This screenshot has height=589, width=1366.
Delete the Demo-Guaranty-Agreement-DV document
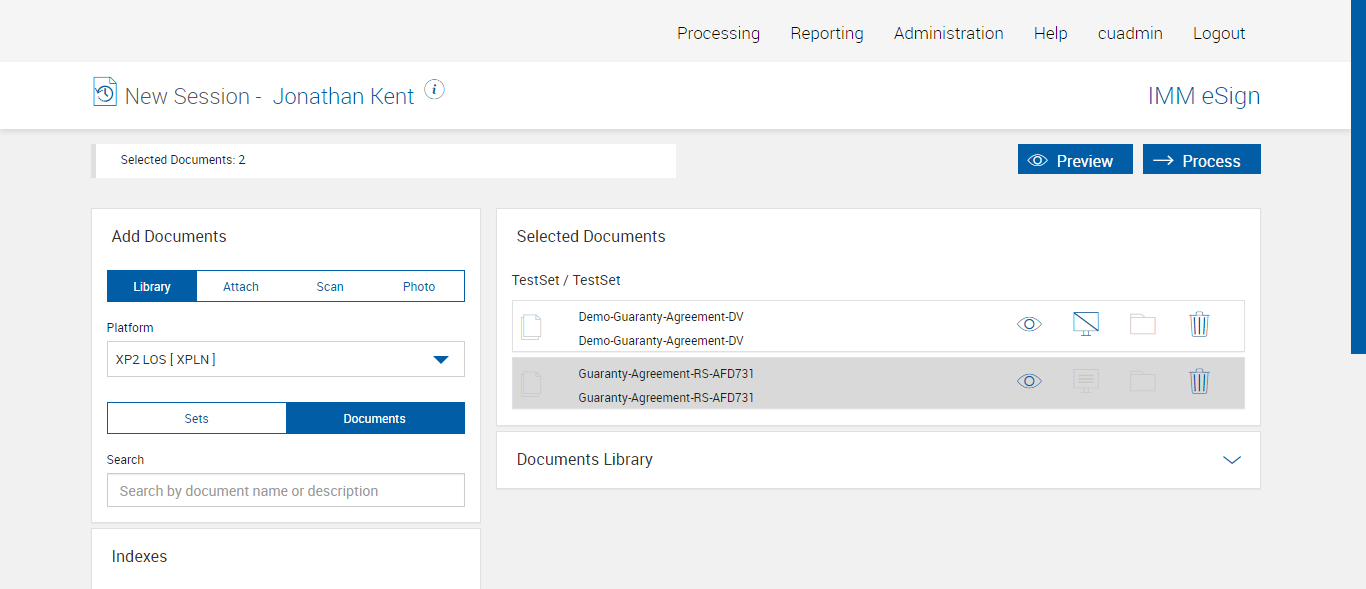coord(1199,324)
